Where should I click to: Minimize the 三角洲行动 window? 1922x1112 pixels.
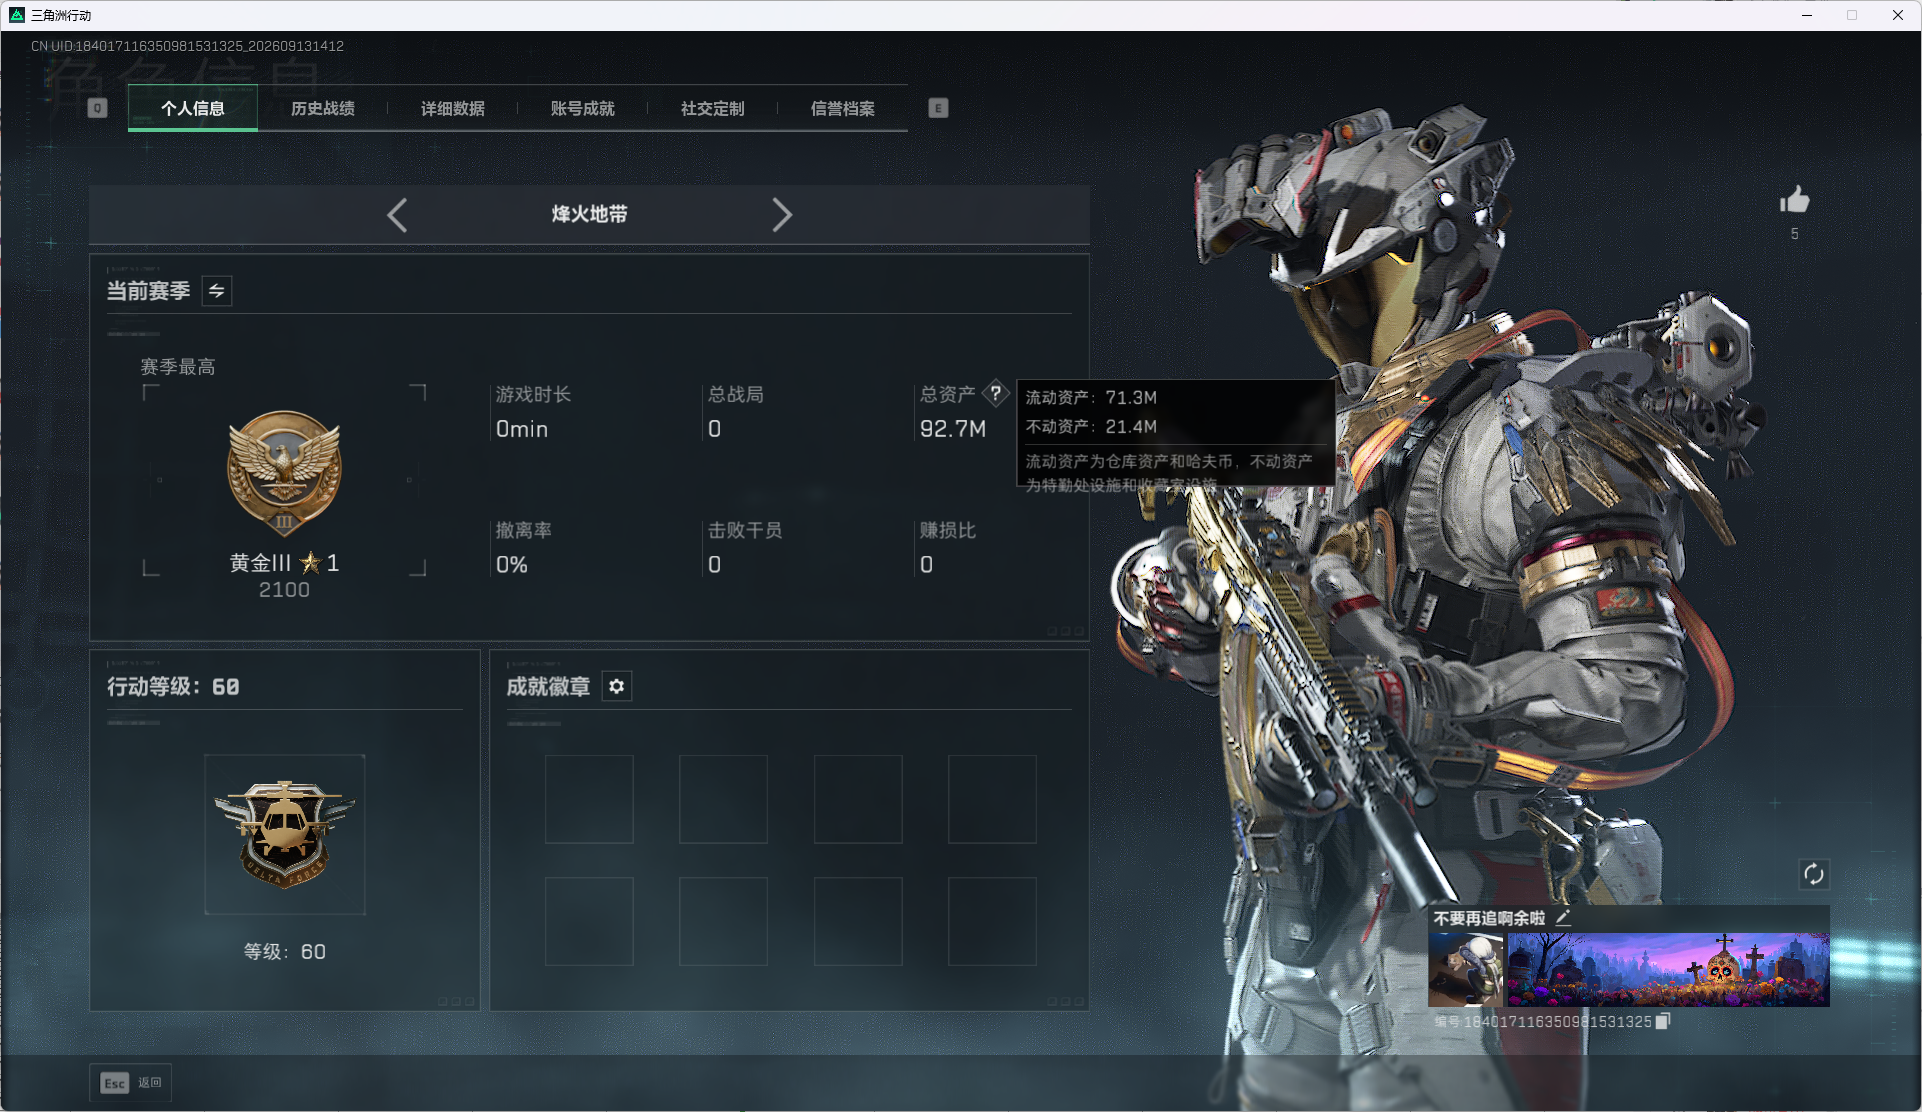point(1807,15)
